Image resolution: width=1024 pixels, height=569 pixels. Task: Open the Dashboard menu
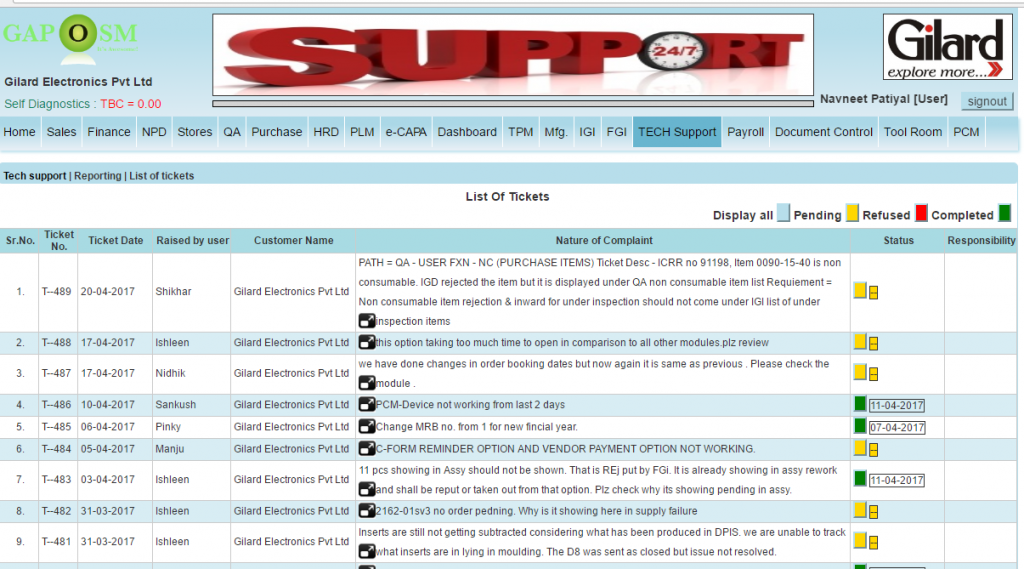coord(467,132)
